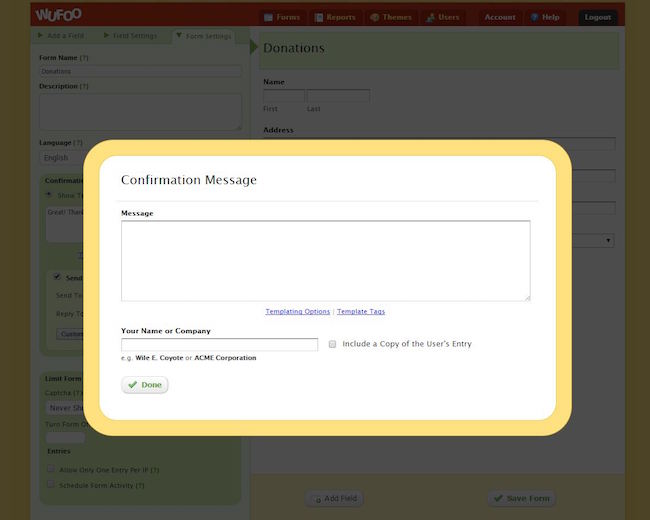Click the Themes icon in navigation
Viewport: 650px width, 520px height.
pyautogui.click(x=374, y=17)
